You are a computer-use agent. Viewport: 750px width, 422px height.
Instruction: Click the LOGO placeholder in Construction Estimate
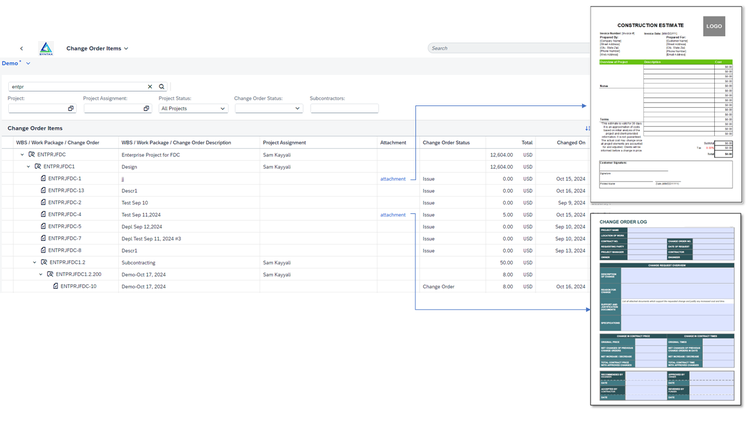click(x=714, y=26)
